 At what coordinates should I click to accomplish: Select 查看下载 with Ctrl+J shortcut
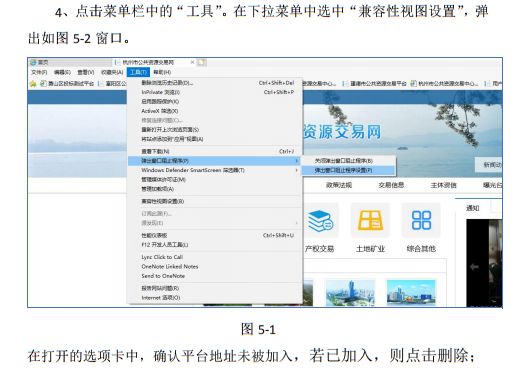(x=215, y=151)
